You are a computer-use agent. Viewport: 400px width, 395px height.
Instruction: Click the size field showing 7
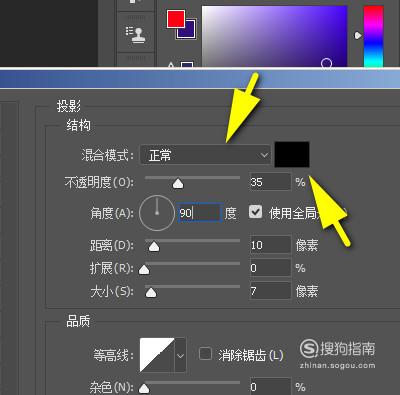(270, 291)
